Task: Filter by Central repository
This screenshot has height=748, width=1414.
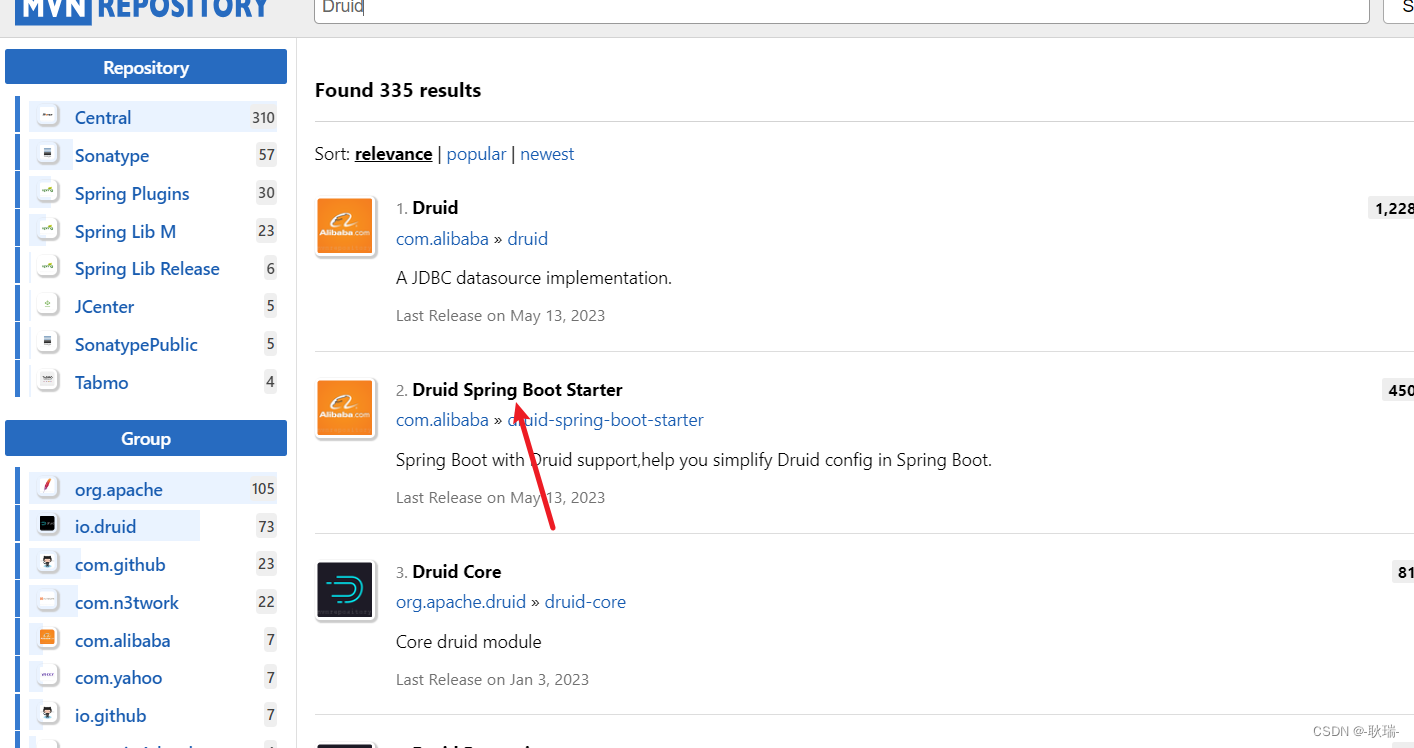Action: (103, 117)
